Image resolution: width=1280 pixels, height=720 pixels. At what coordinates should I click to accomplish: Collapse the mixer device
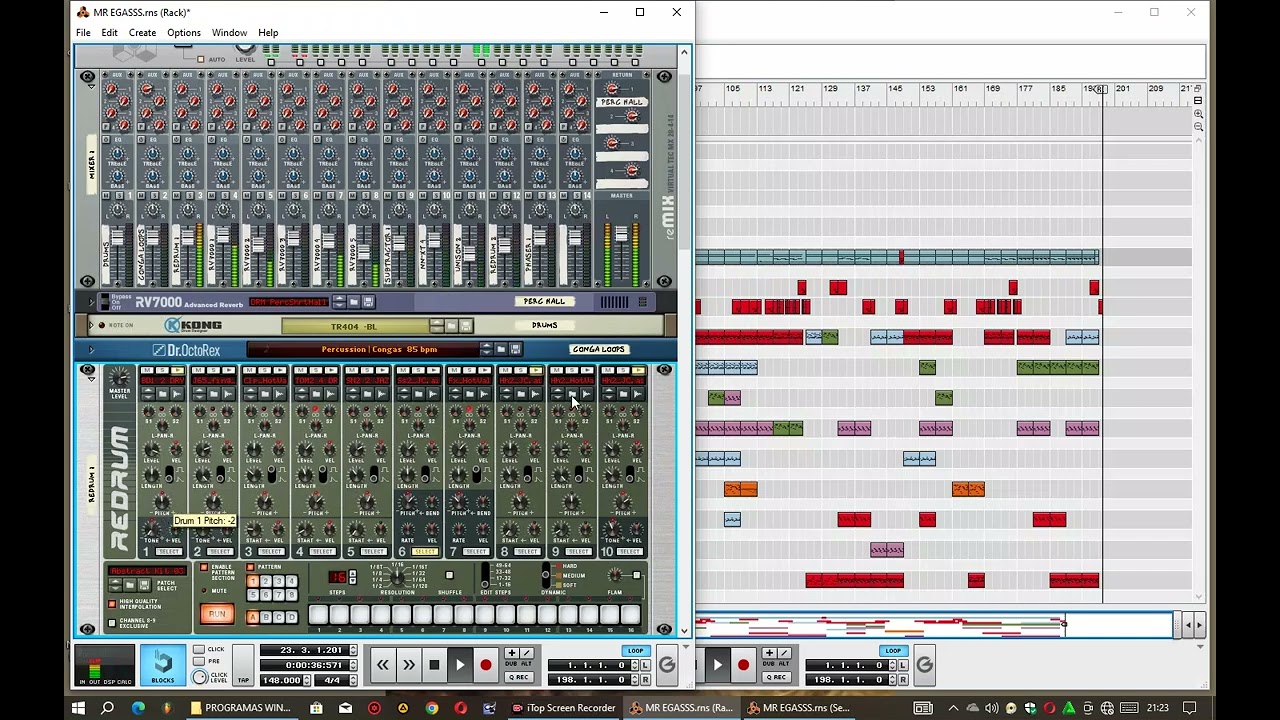click(89, 87)
